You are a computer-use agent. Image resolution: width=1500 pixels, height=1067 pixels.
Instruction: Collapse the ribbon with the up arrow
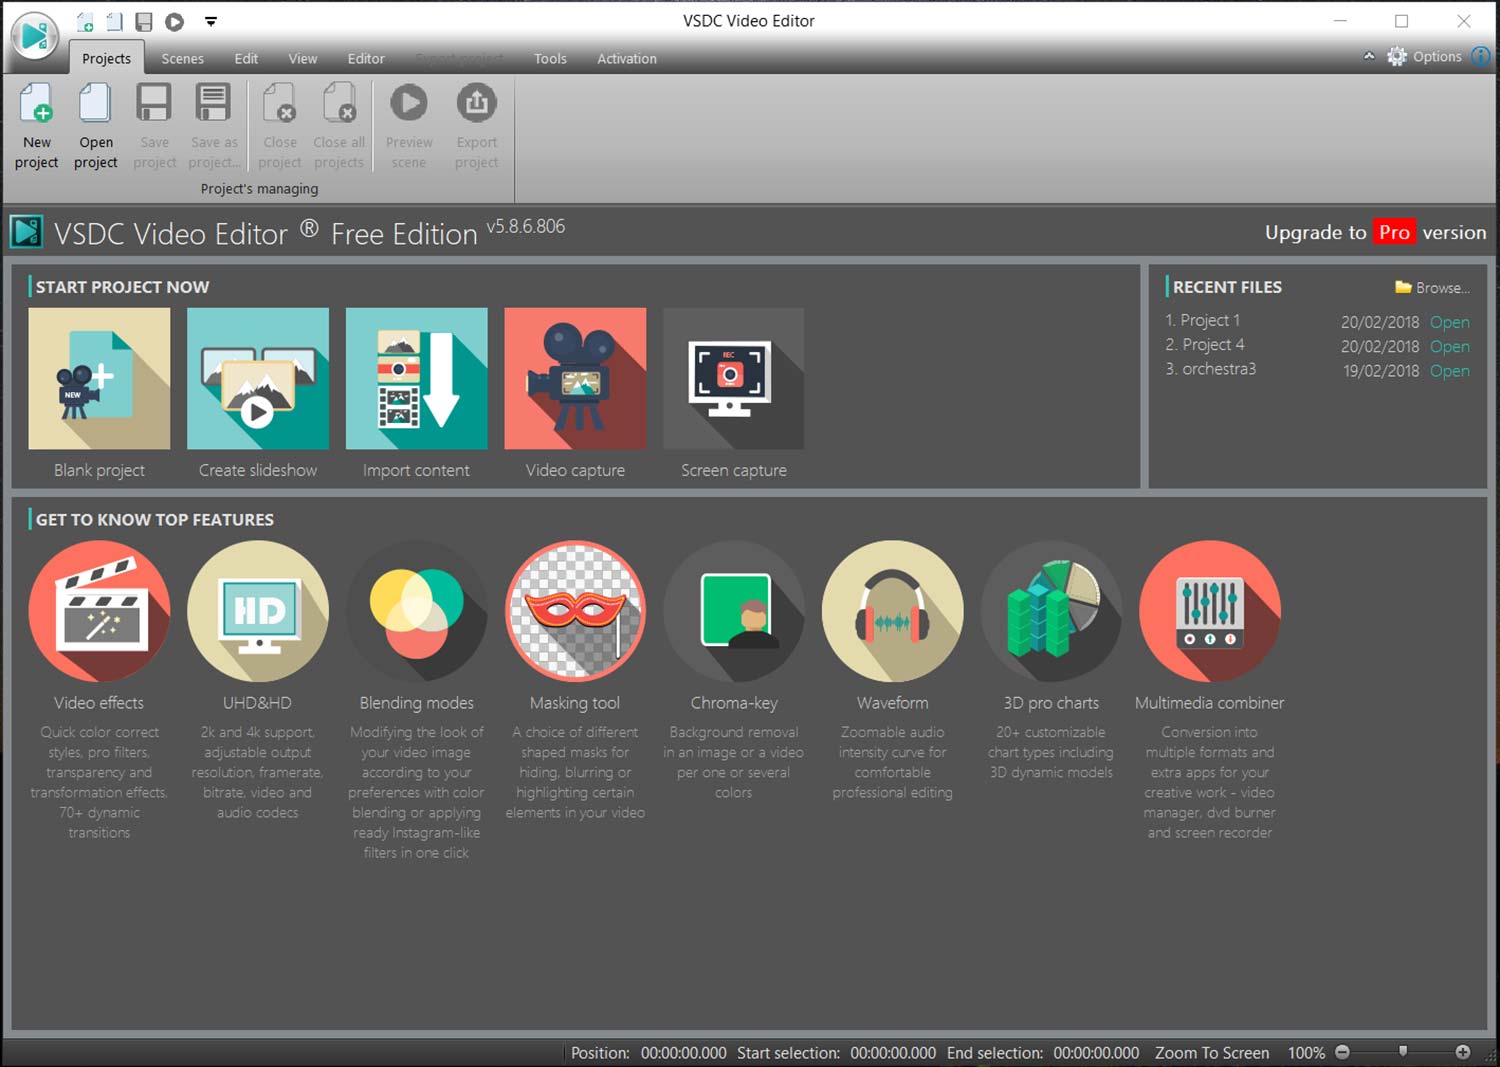coord(1368,57)
